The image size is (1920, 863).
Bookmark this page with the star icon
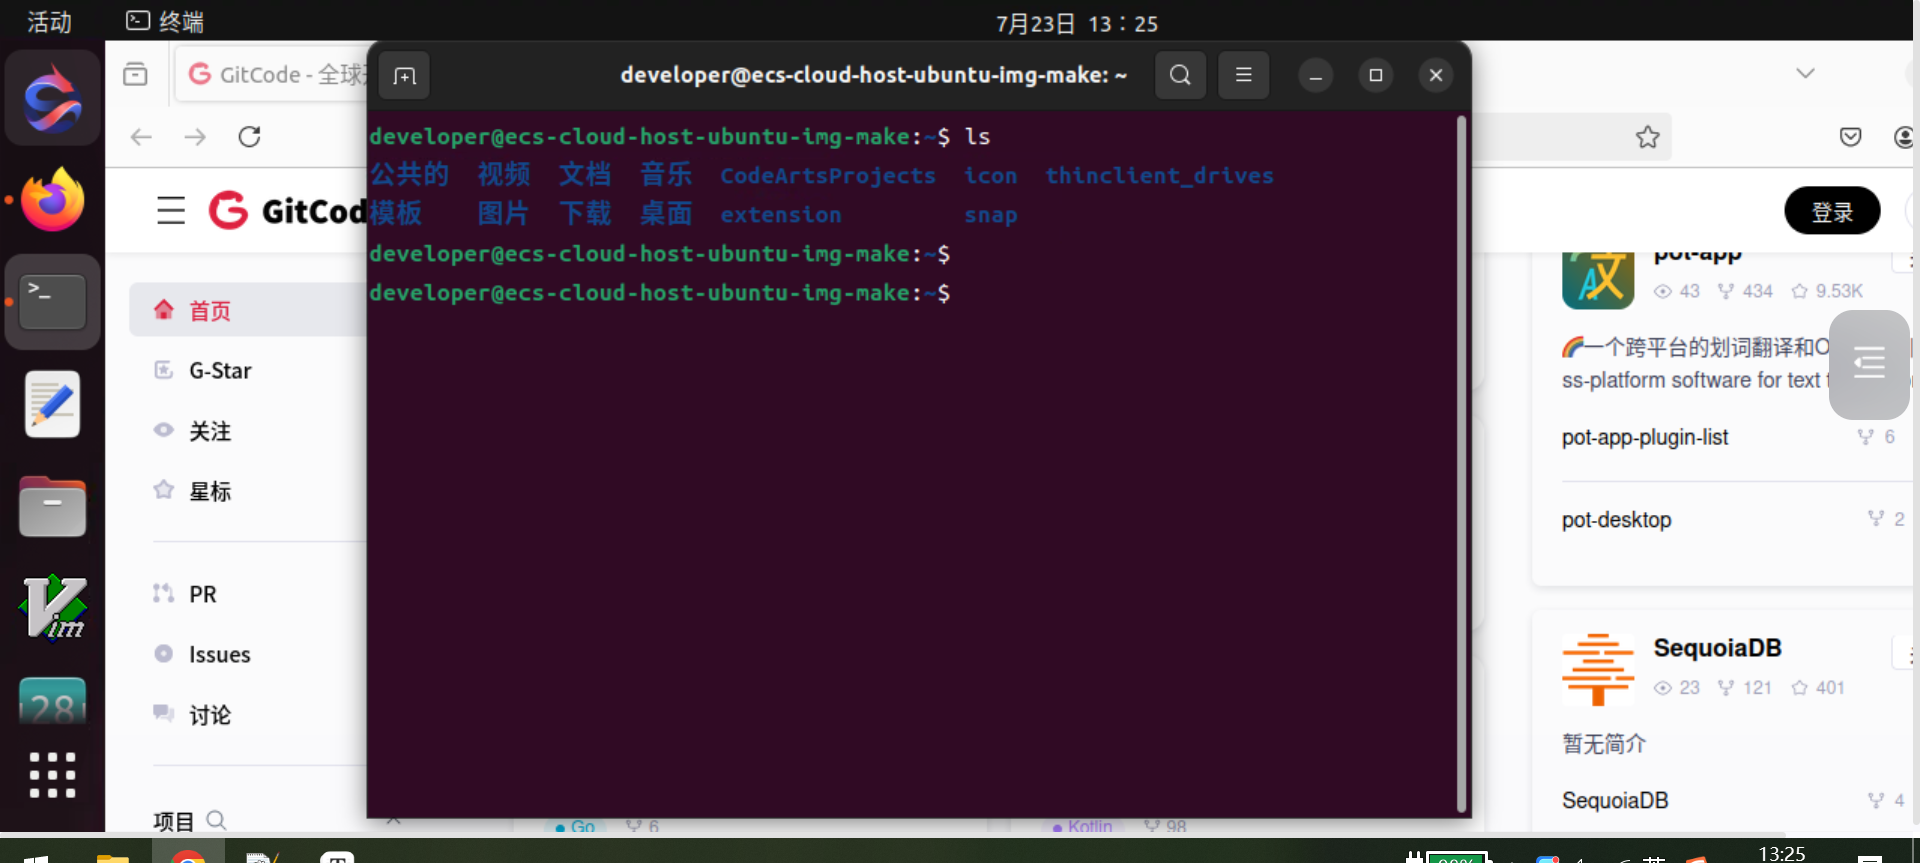tap(1647, 137)
